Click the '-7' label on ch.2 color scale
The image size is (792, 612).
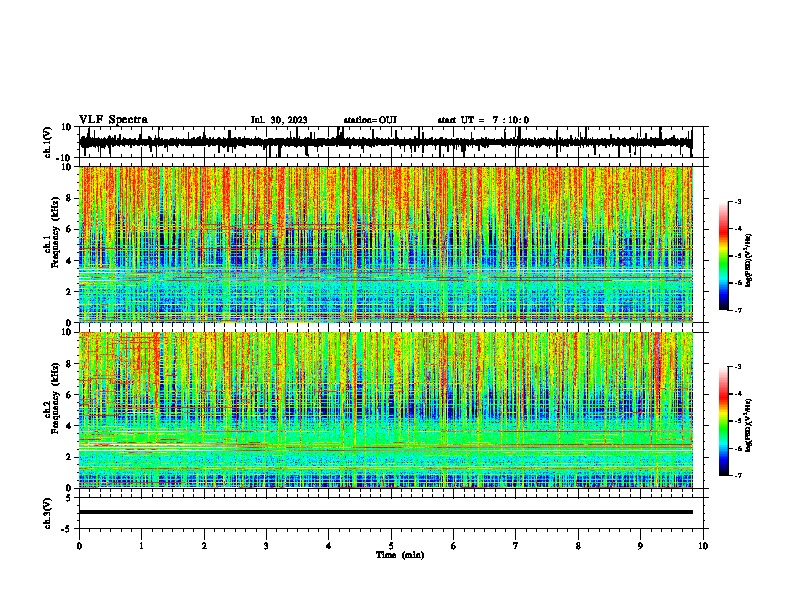coord(738,475)
